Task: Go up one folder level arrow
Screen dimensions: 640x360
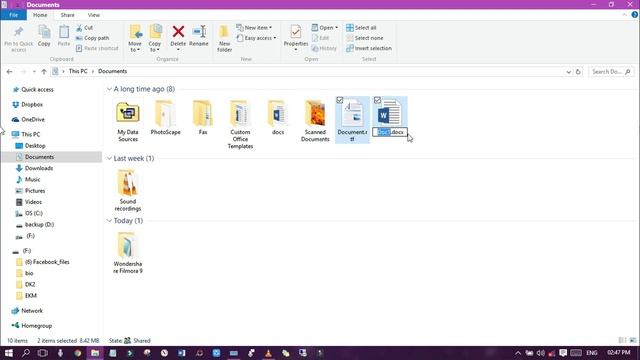Action: (x=44, y=71)
